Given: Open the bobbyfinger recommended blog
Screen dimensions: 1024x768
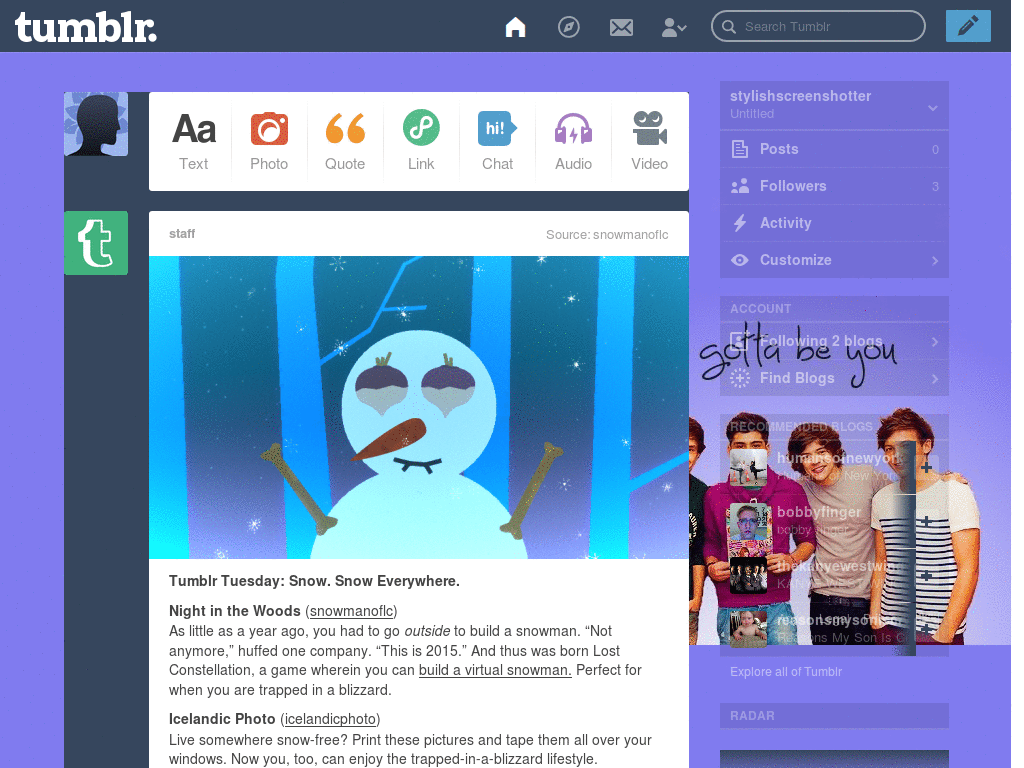Looking at the screenshot, I should [x=818, y=512].
